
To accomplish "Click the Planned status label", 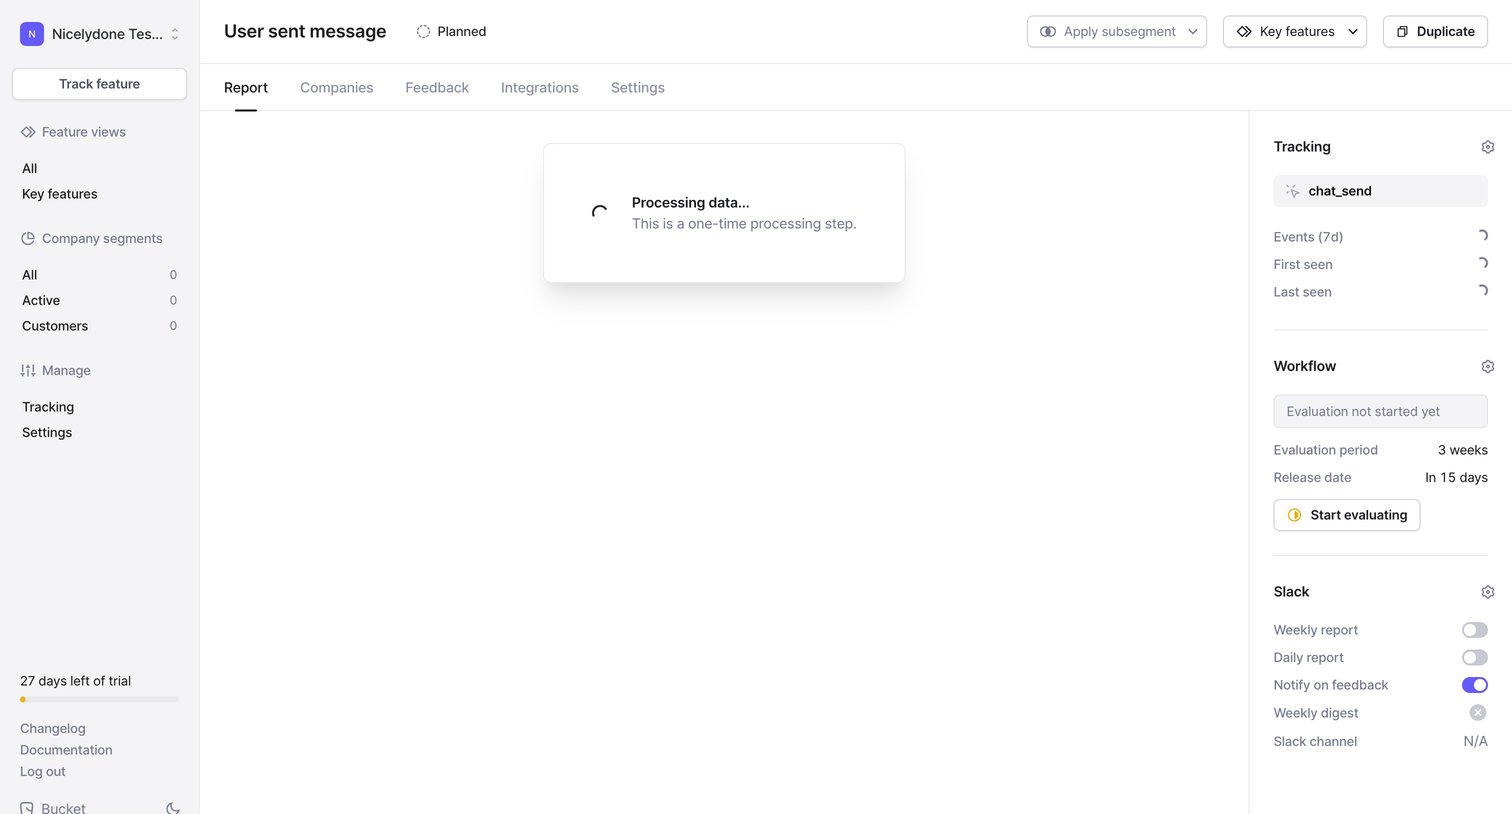I will pyautogui.click(x=462, y=32).
